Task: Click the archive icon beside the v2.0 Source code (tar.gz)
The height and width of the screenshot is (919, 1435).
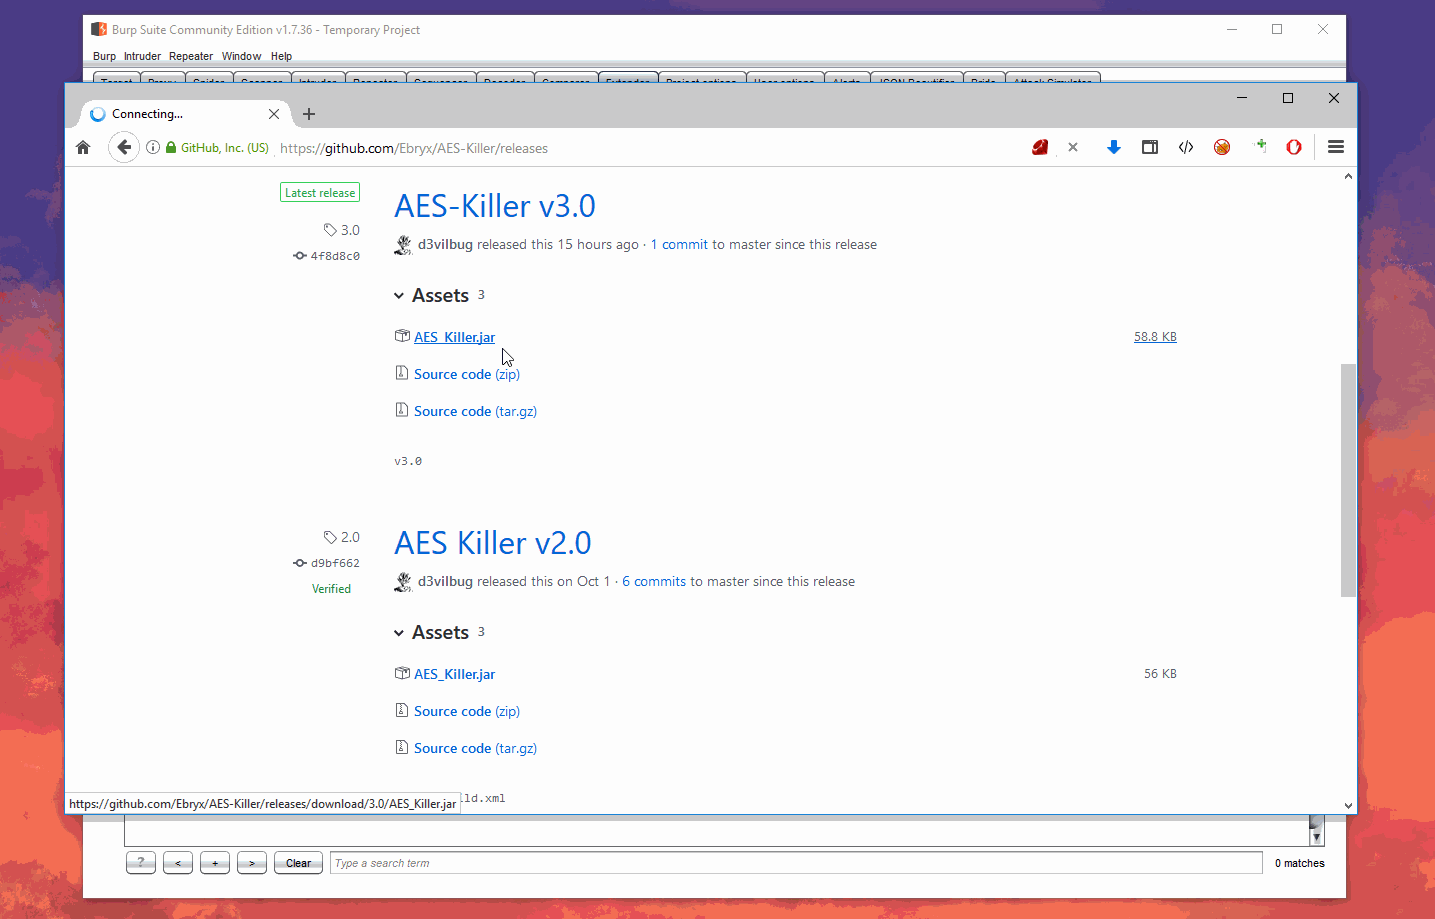Action: (402, 747)
